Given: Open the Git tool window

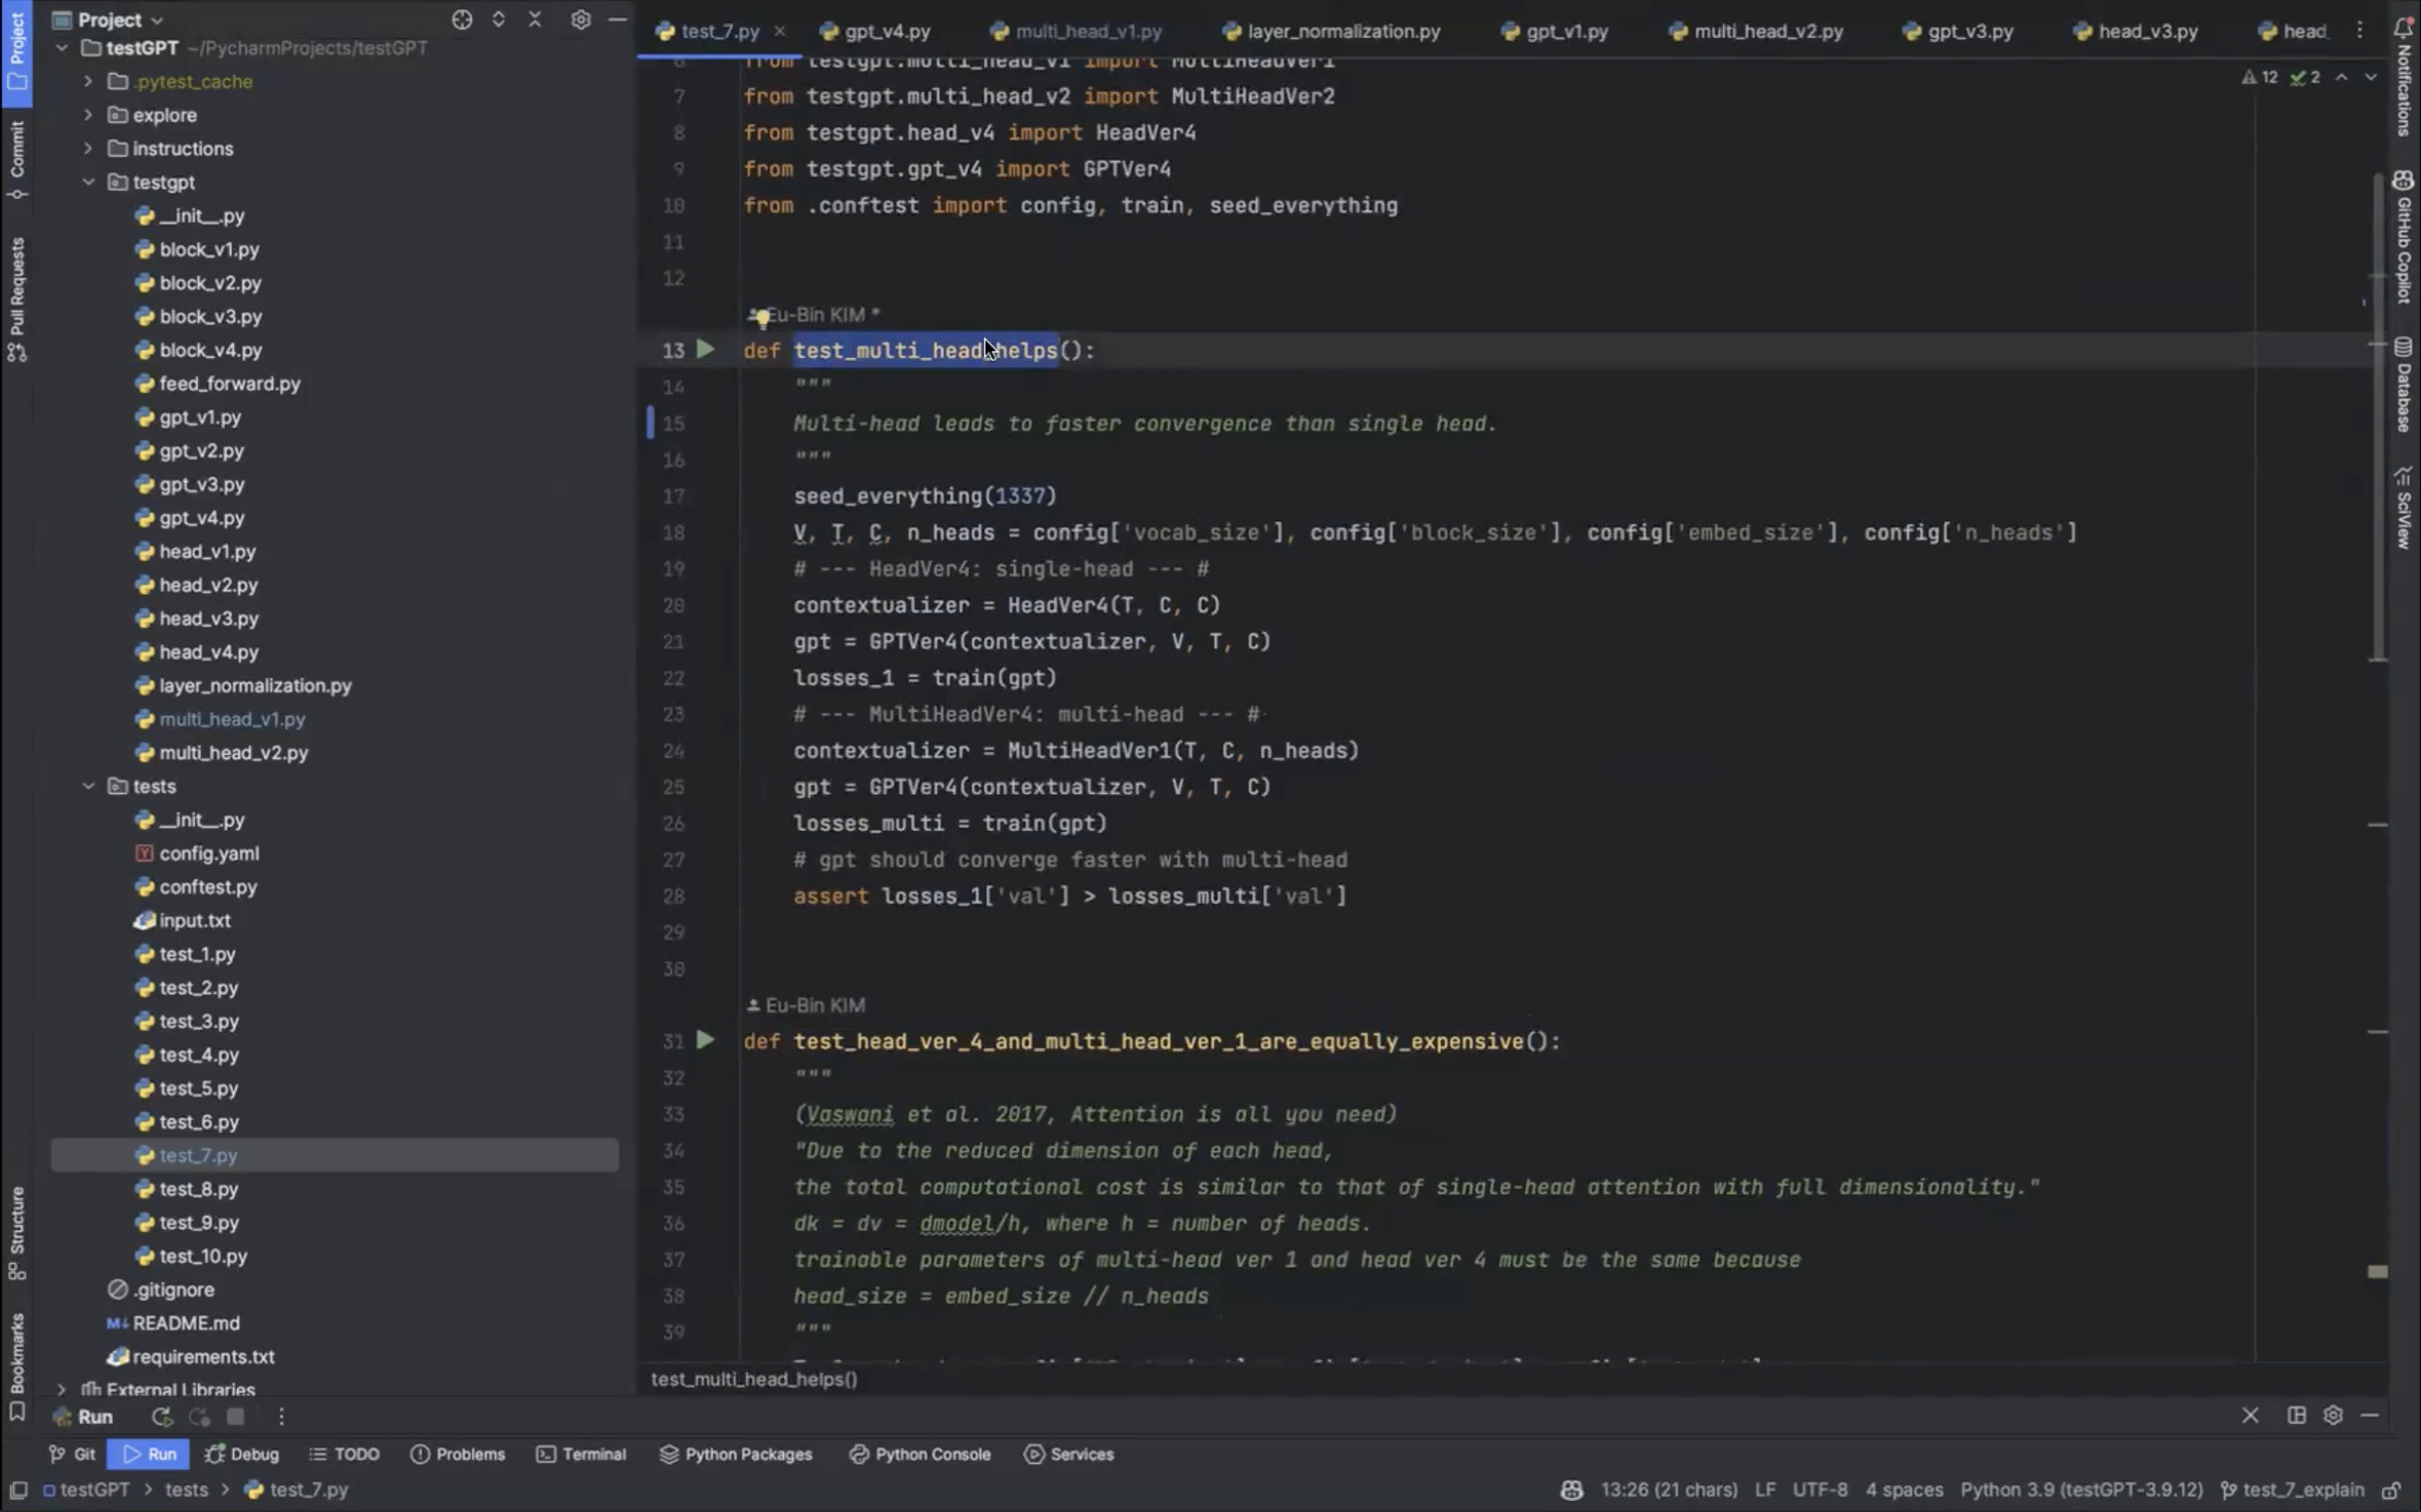Looking at the screenshot, I should pyautogui.click(x=73, y=1454).
